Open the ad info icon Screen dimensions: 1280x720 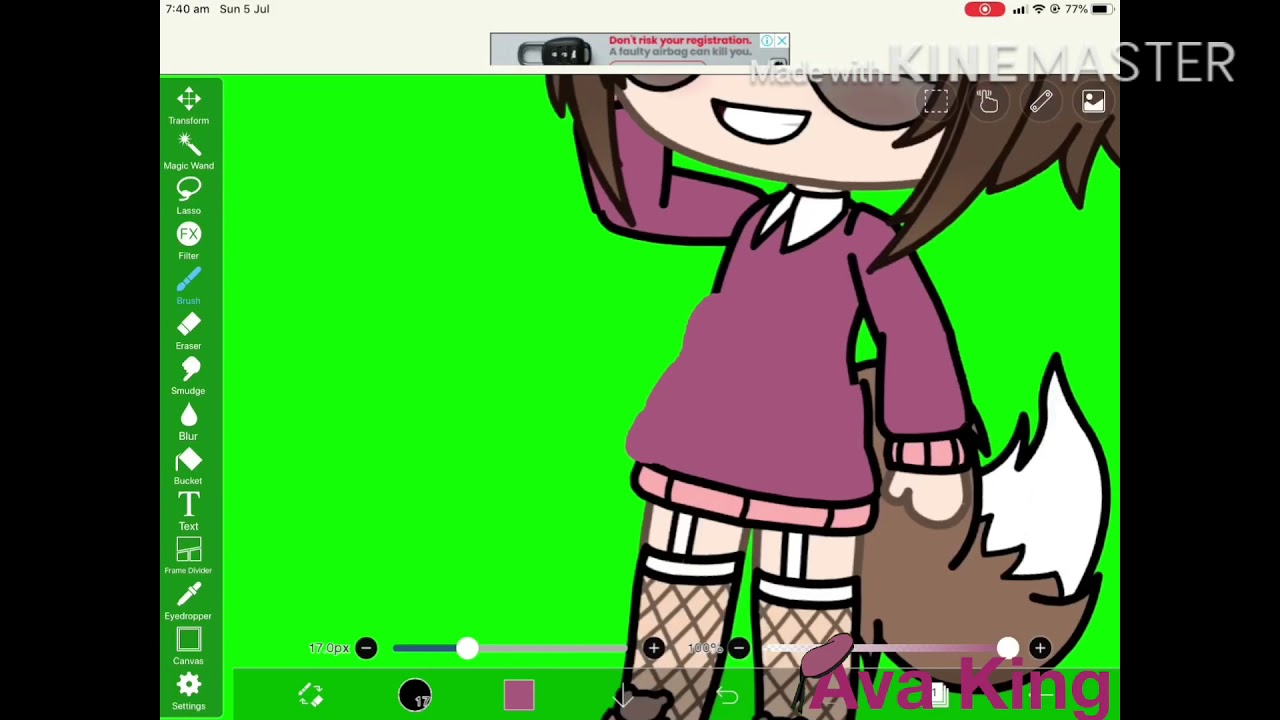click(x=767, y=41)
